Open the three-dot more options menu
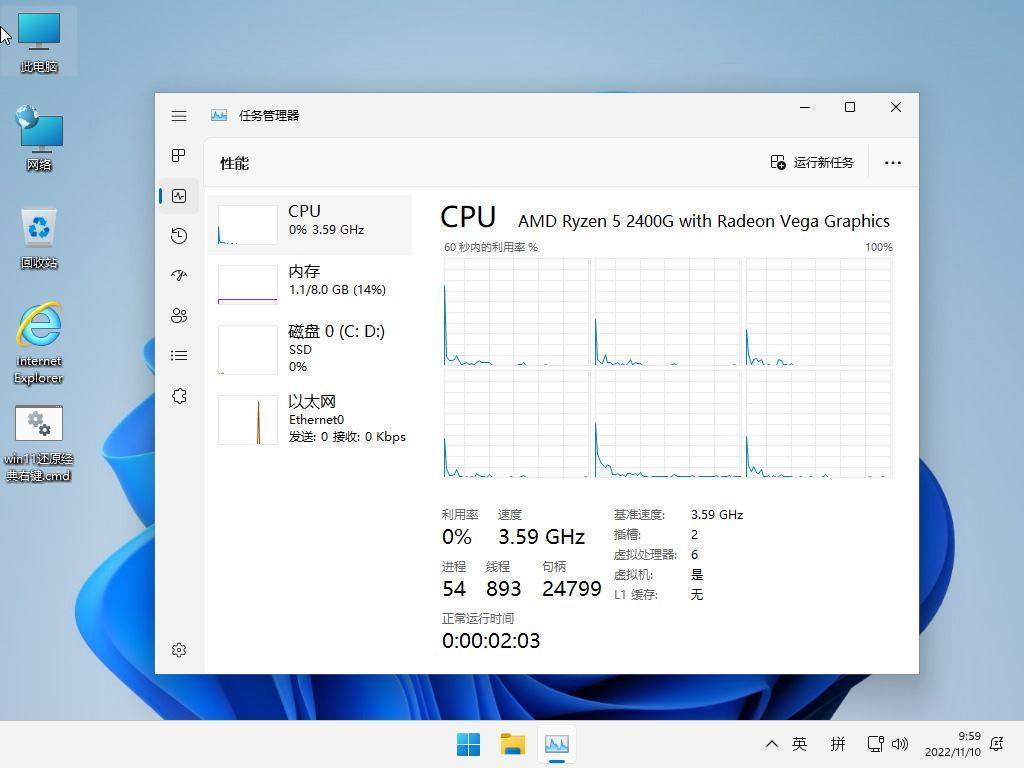 (x=893, y=163)
